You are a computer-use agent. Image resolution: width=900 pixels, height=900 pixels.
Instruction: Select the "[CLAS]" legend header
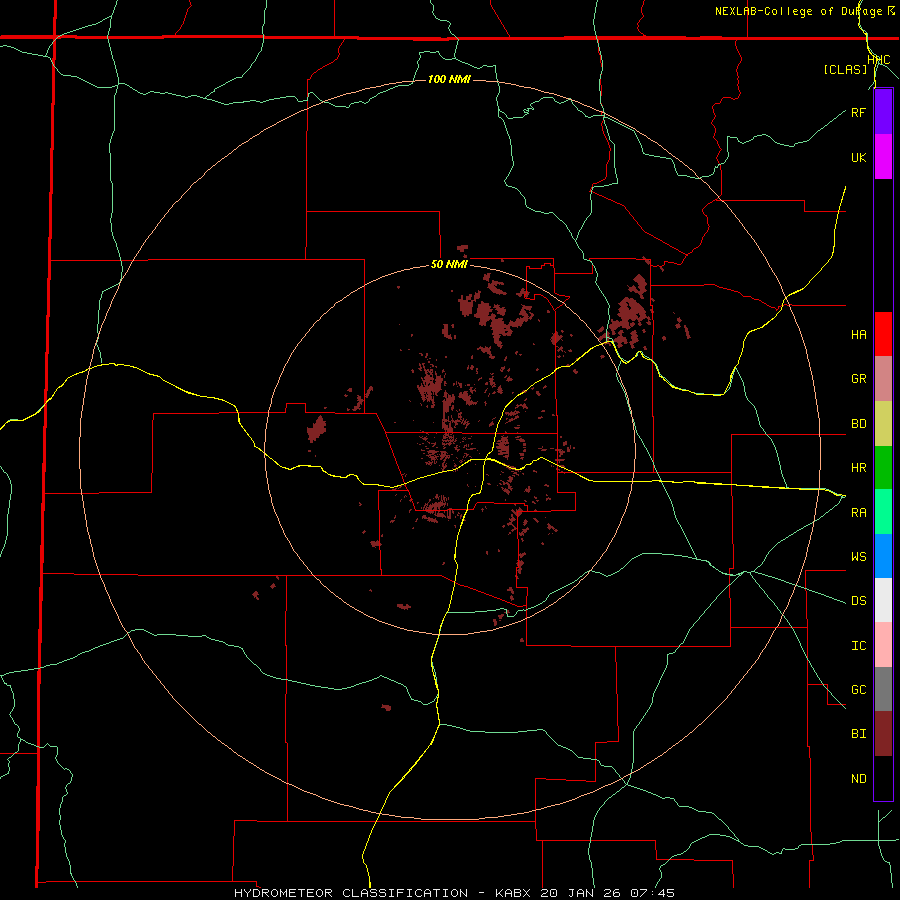click(x=845, y=69)
